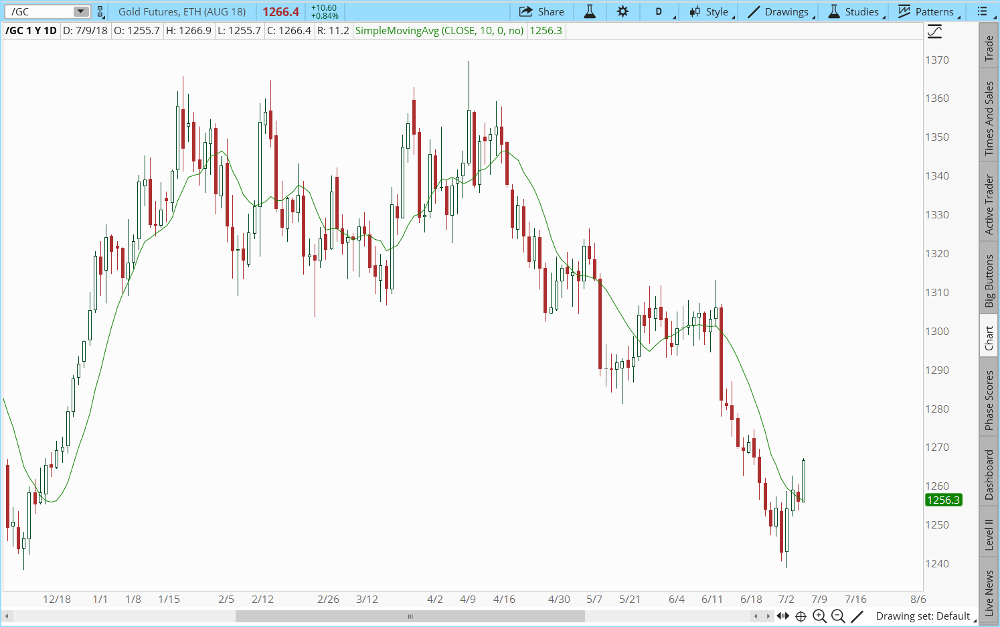
Task: Open the Studies menu
Action: (x=853, y=12)
